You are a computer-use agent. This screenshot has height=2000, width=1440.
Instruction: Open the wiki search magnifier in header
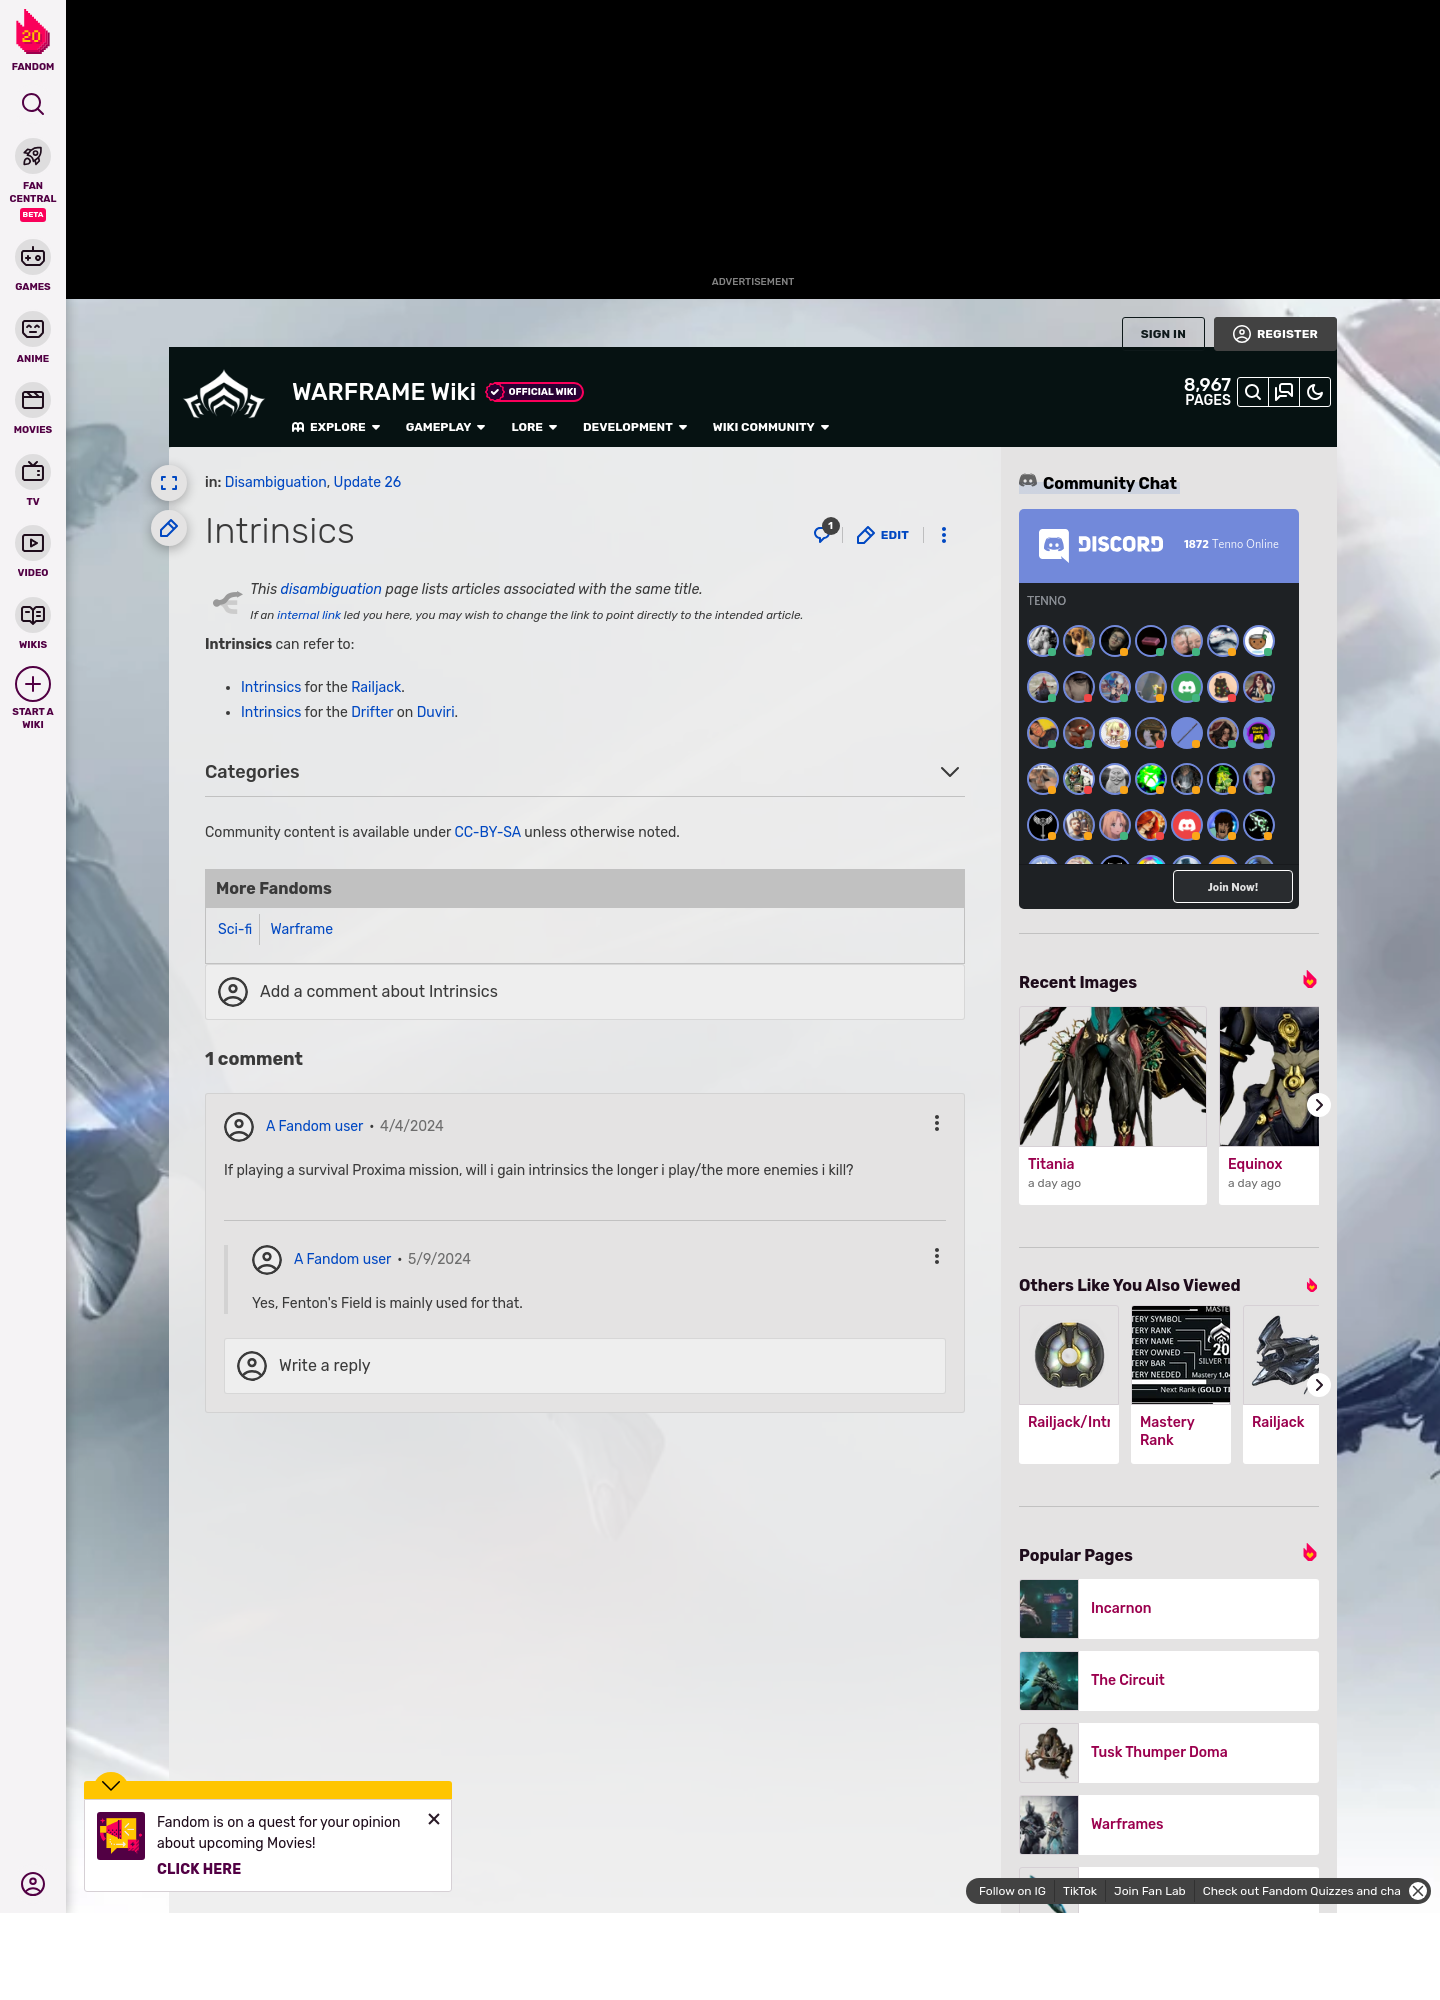pos(1253,392)
